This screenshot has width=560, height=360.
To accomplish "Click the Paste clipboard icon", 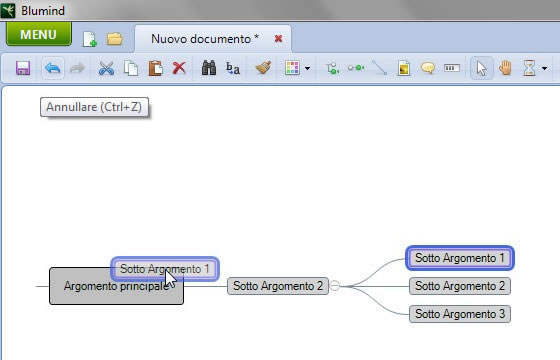I will click(155, 68).
